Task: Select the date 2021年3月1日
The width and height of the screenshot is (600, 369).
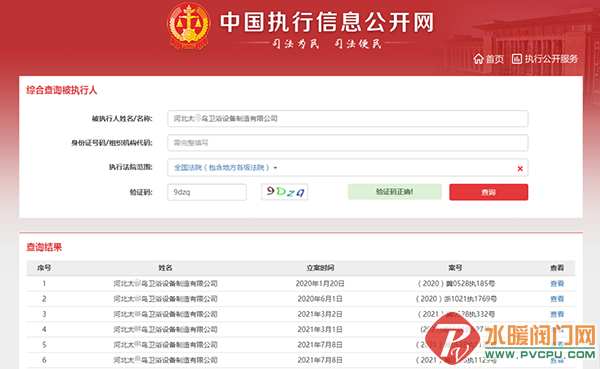Action: coord(320,330)
